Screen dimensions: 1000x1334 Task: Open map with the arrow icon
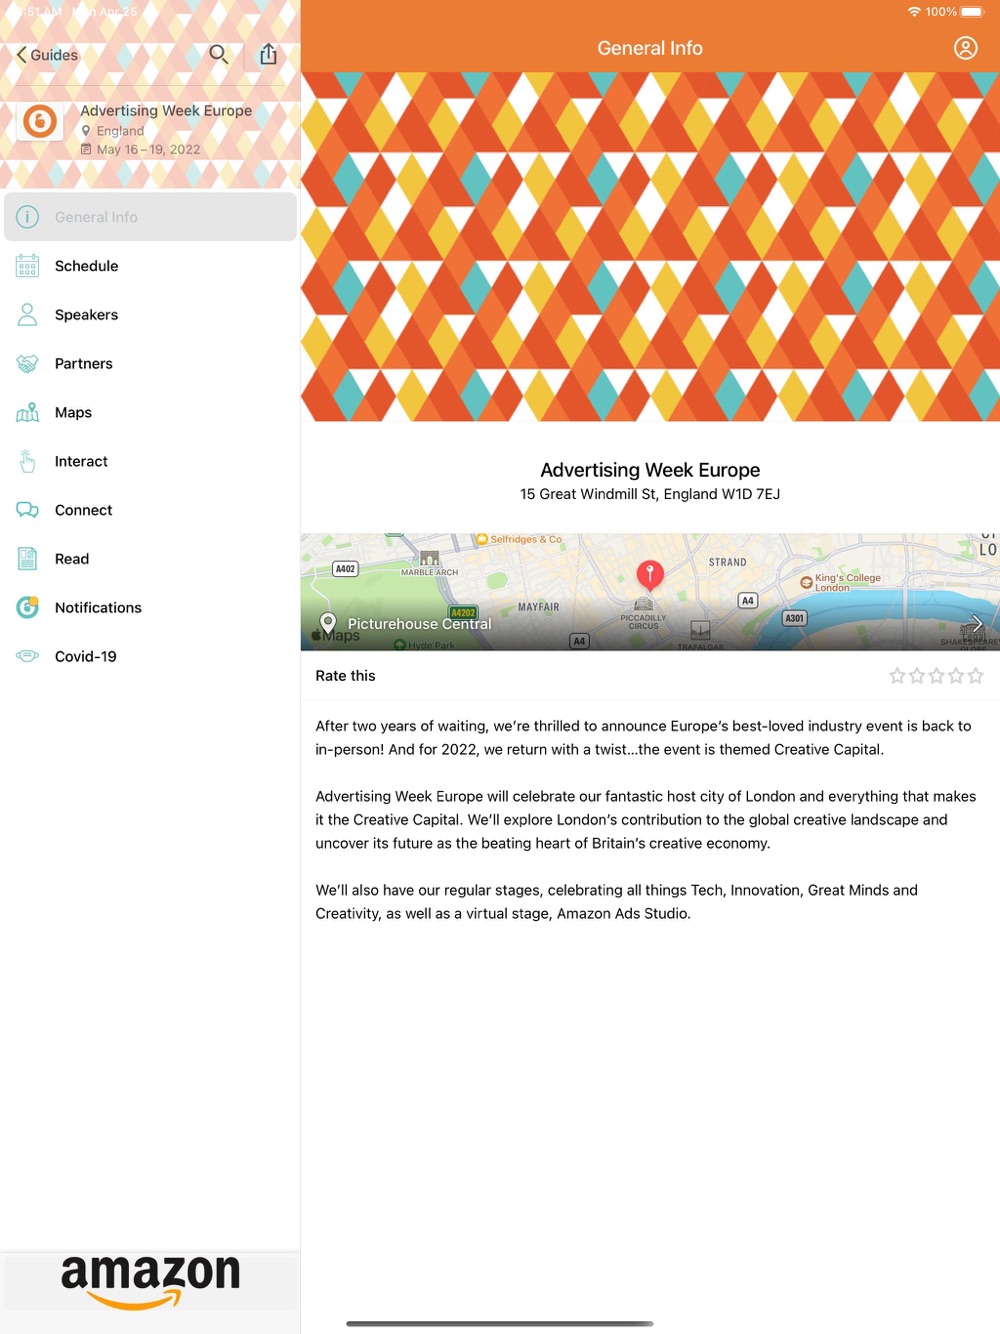click(x=976, y=623)
